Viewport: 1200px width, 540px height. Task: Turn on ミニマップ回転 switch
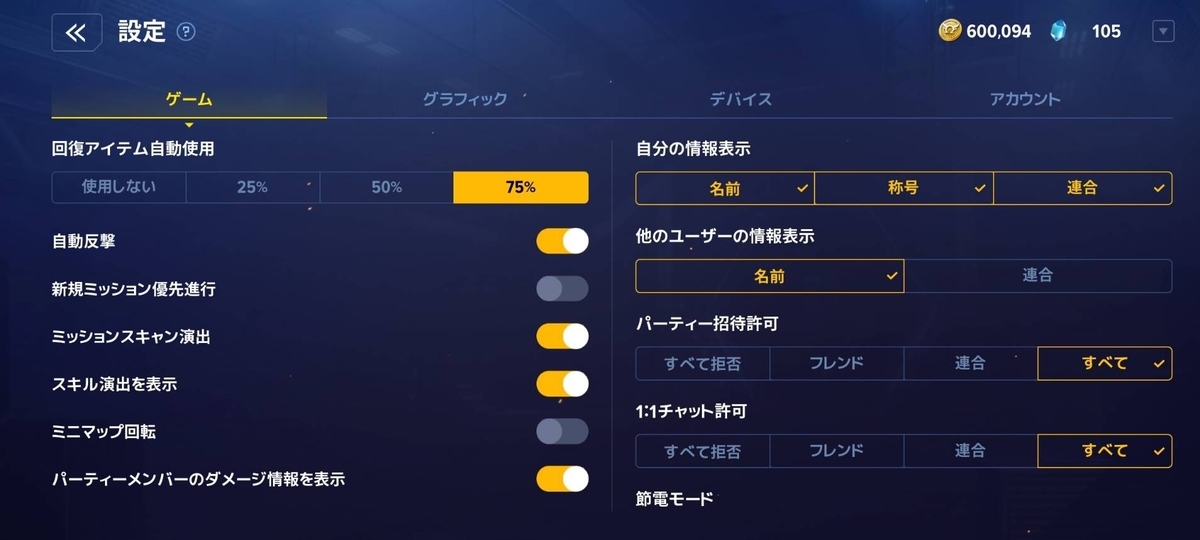point(562,431)
